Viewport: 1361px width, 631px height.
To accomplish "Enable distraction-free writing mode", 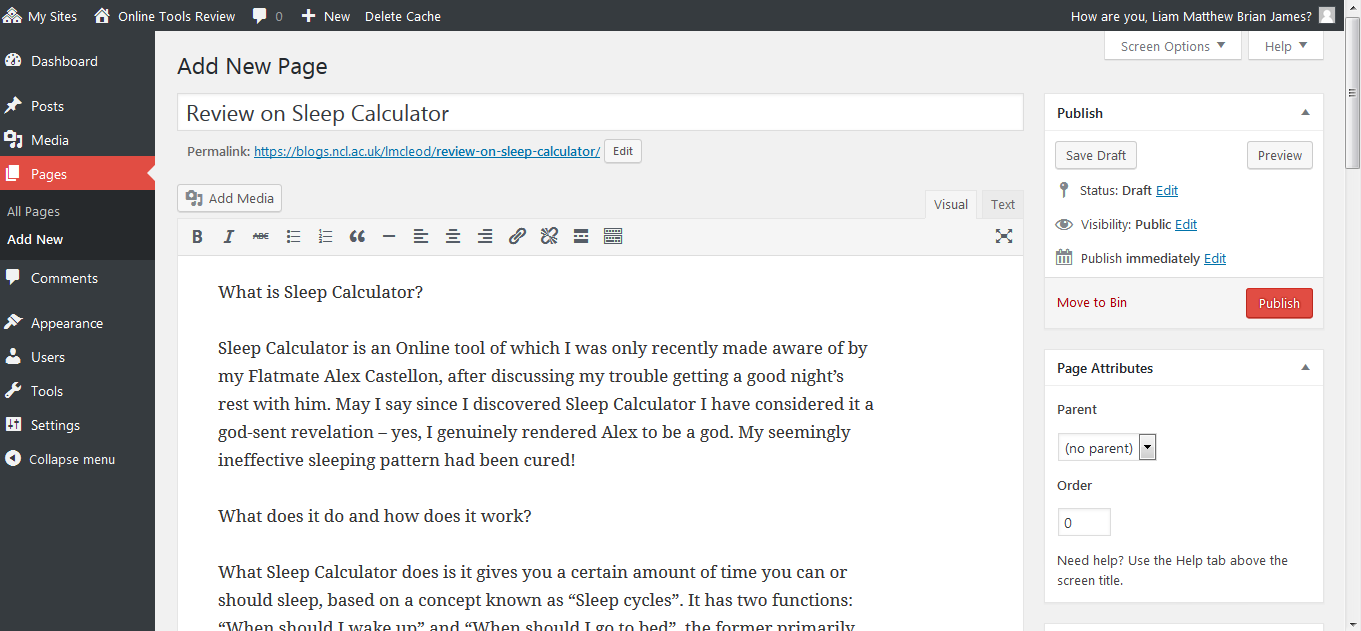I will (x=1004, y=236).
